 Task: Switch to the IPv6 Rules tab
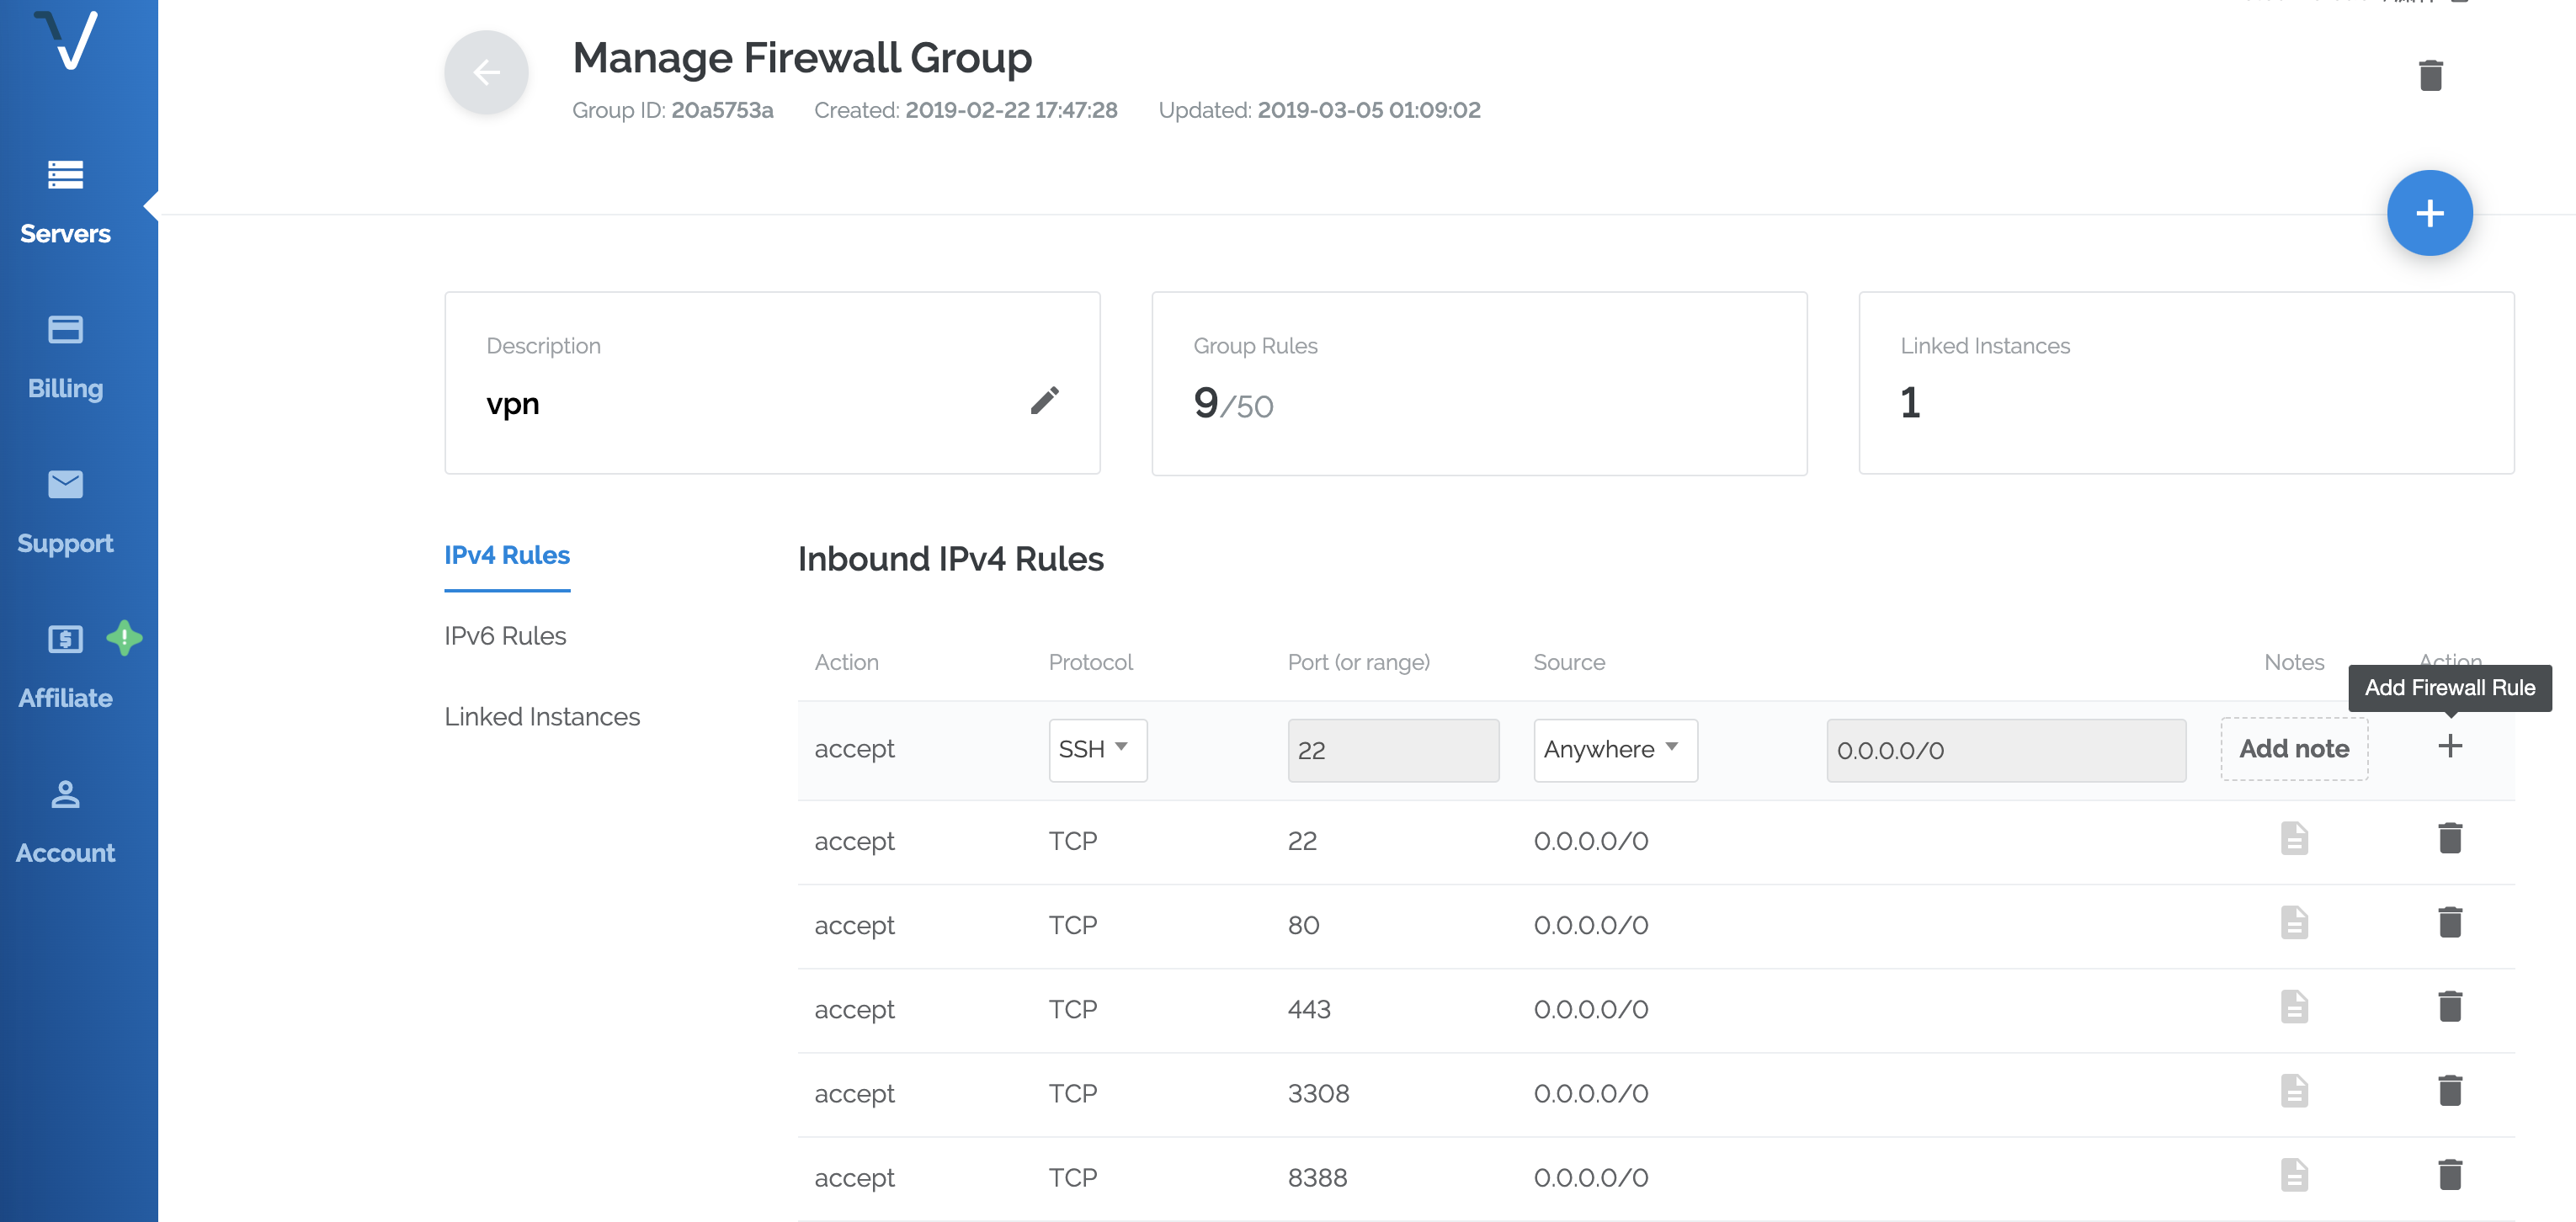click(505, 636)
